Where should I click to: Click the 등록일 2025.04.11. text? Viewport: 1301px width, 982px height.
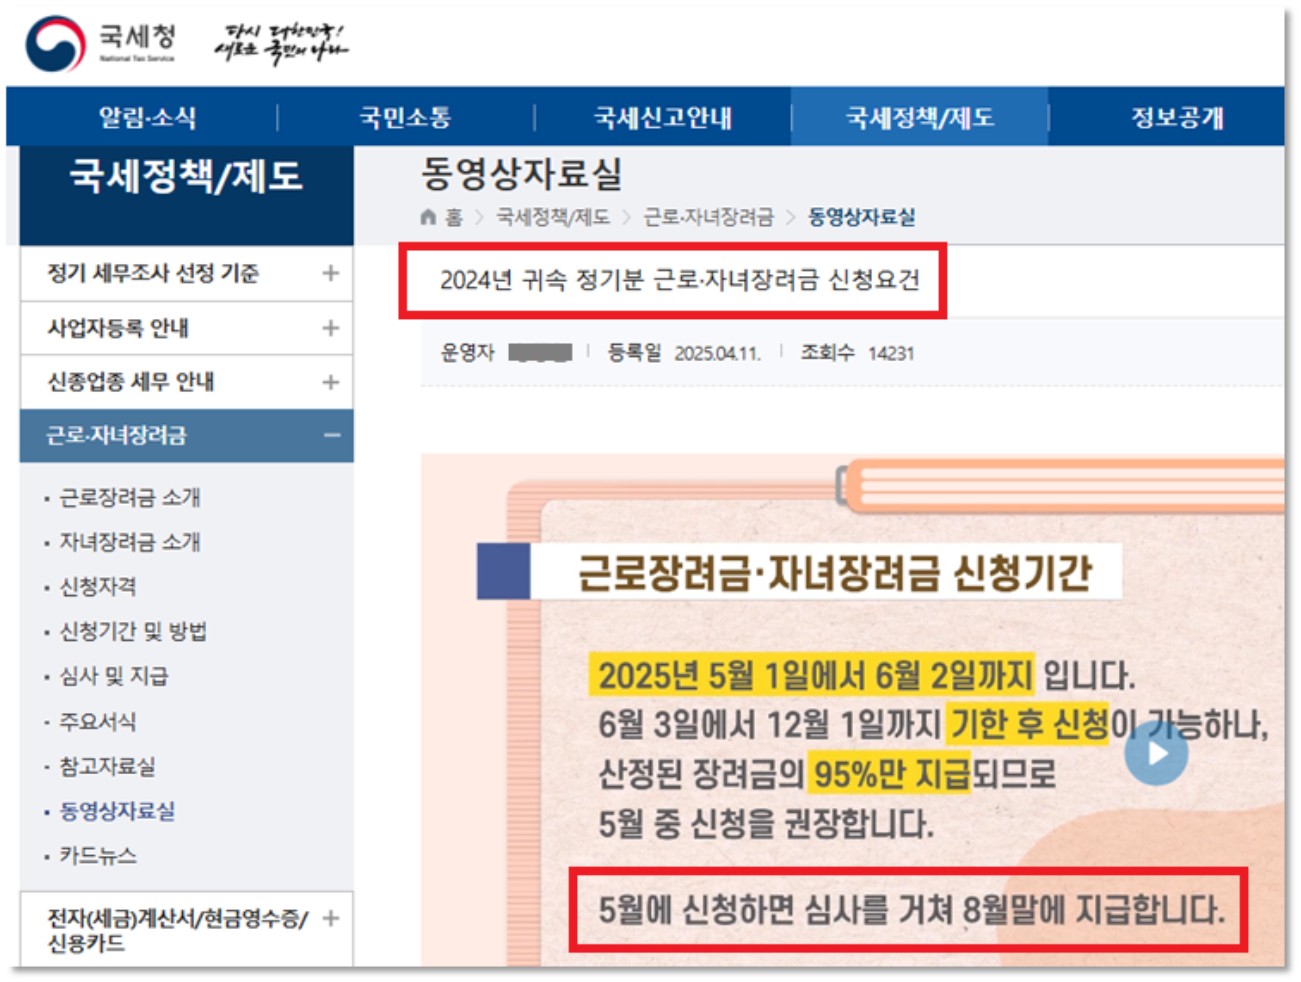tap(684, 353)
